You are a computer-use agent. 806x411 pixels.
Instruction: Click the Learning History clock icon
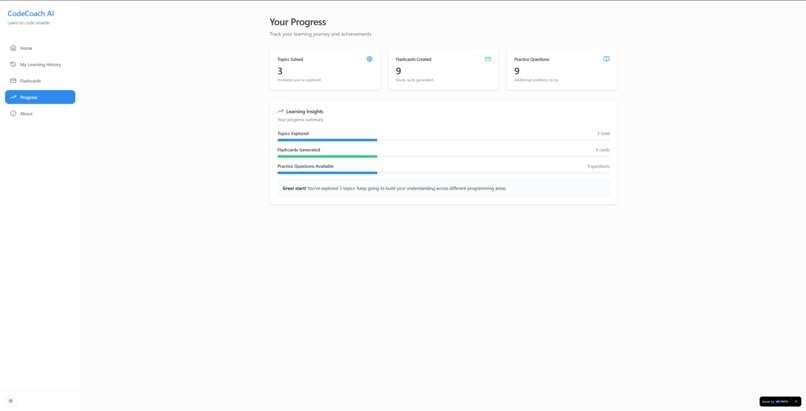[x=13, y=64]
